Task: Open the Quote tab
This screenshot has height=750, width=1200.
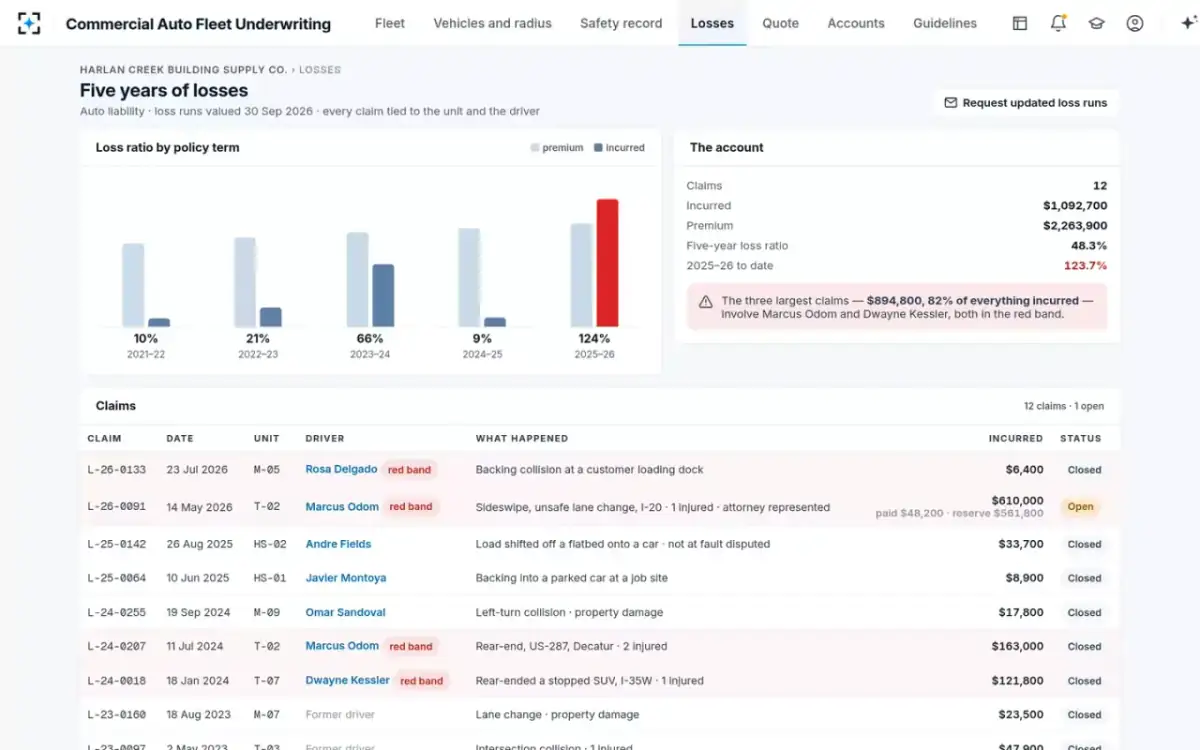Action: (781, 23)
